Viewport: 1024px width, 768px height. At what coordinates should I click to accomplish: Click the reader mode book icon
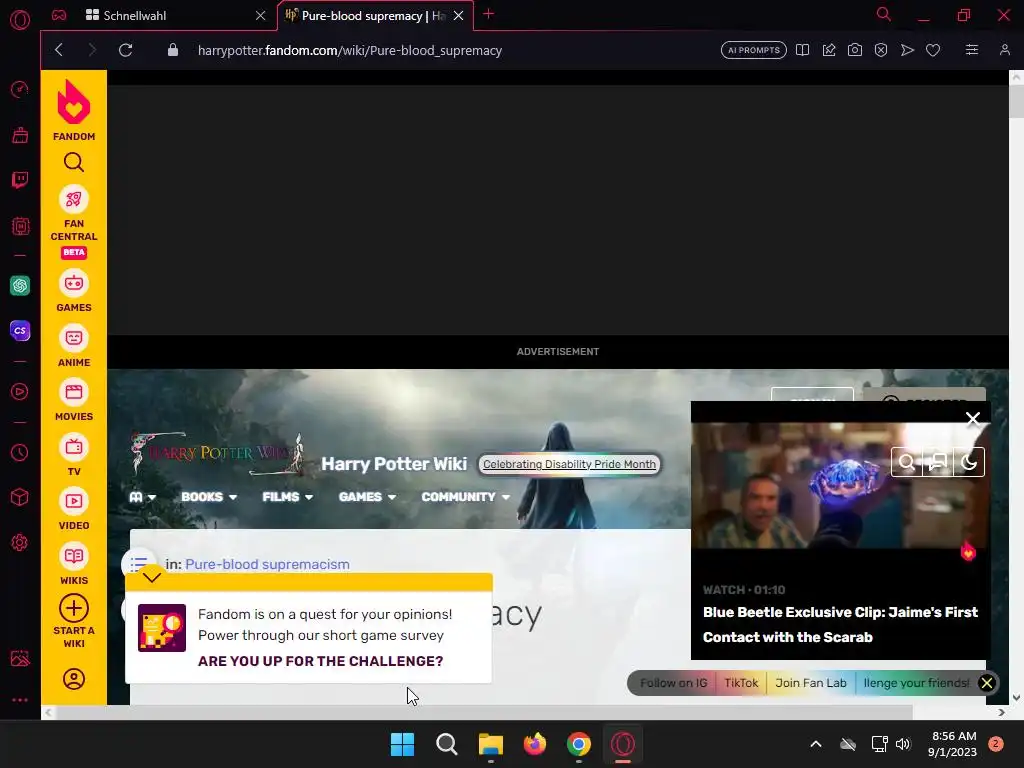coord(803,50)
